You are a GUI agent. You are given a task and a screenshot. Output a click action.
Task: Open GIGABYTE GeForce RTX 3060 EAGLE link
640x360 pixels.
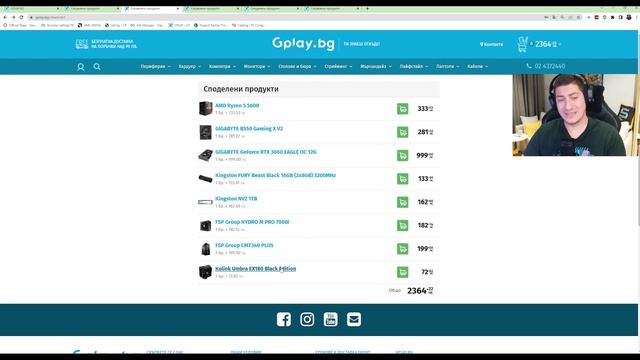266,152
